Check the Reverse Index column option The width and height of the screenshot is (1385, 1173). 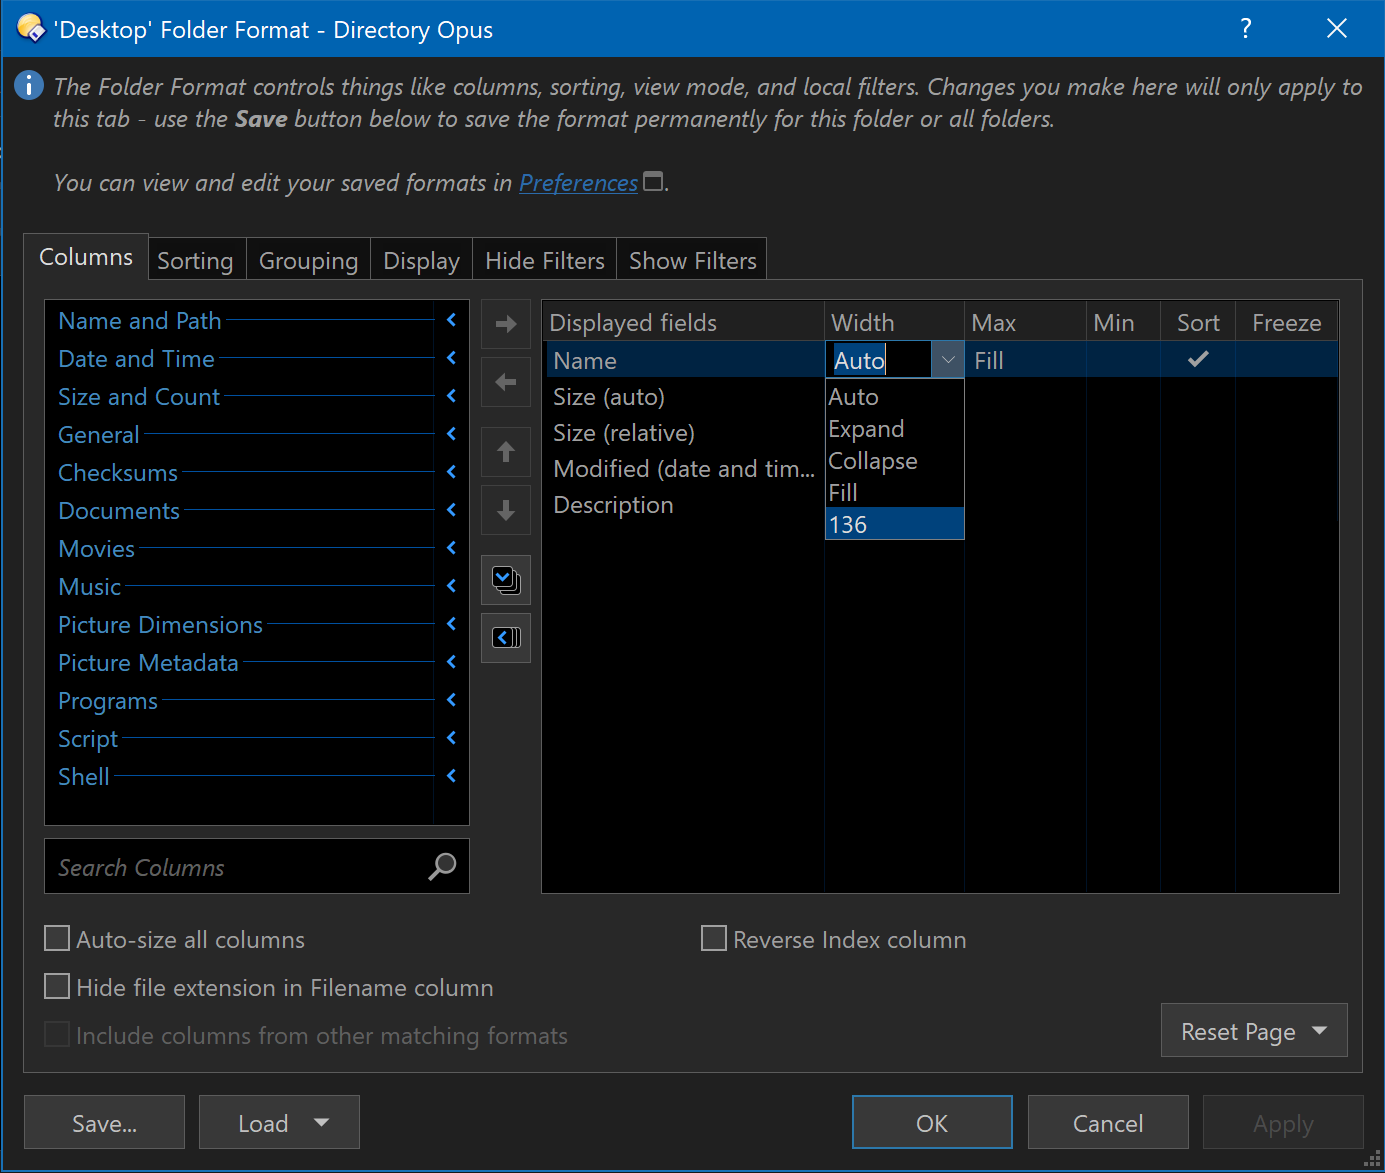pyautogui.click(x=714, y=939)
